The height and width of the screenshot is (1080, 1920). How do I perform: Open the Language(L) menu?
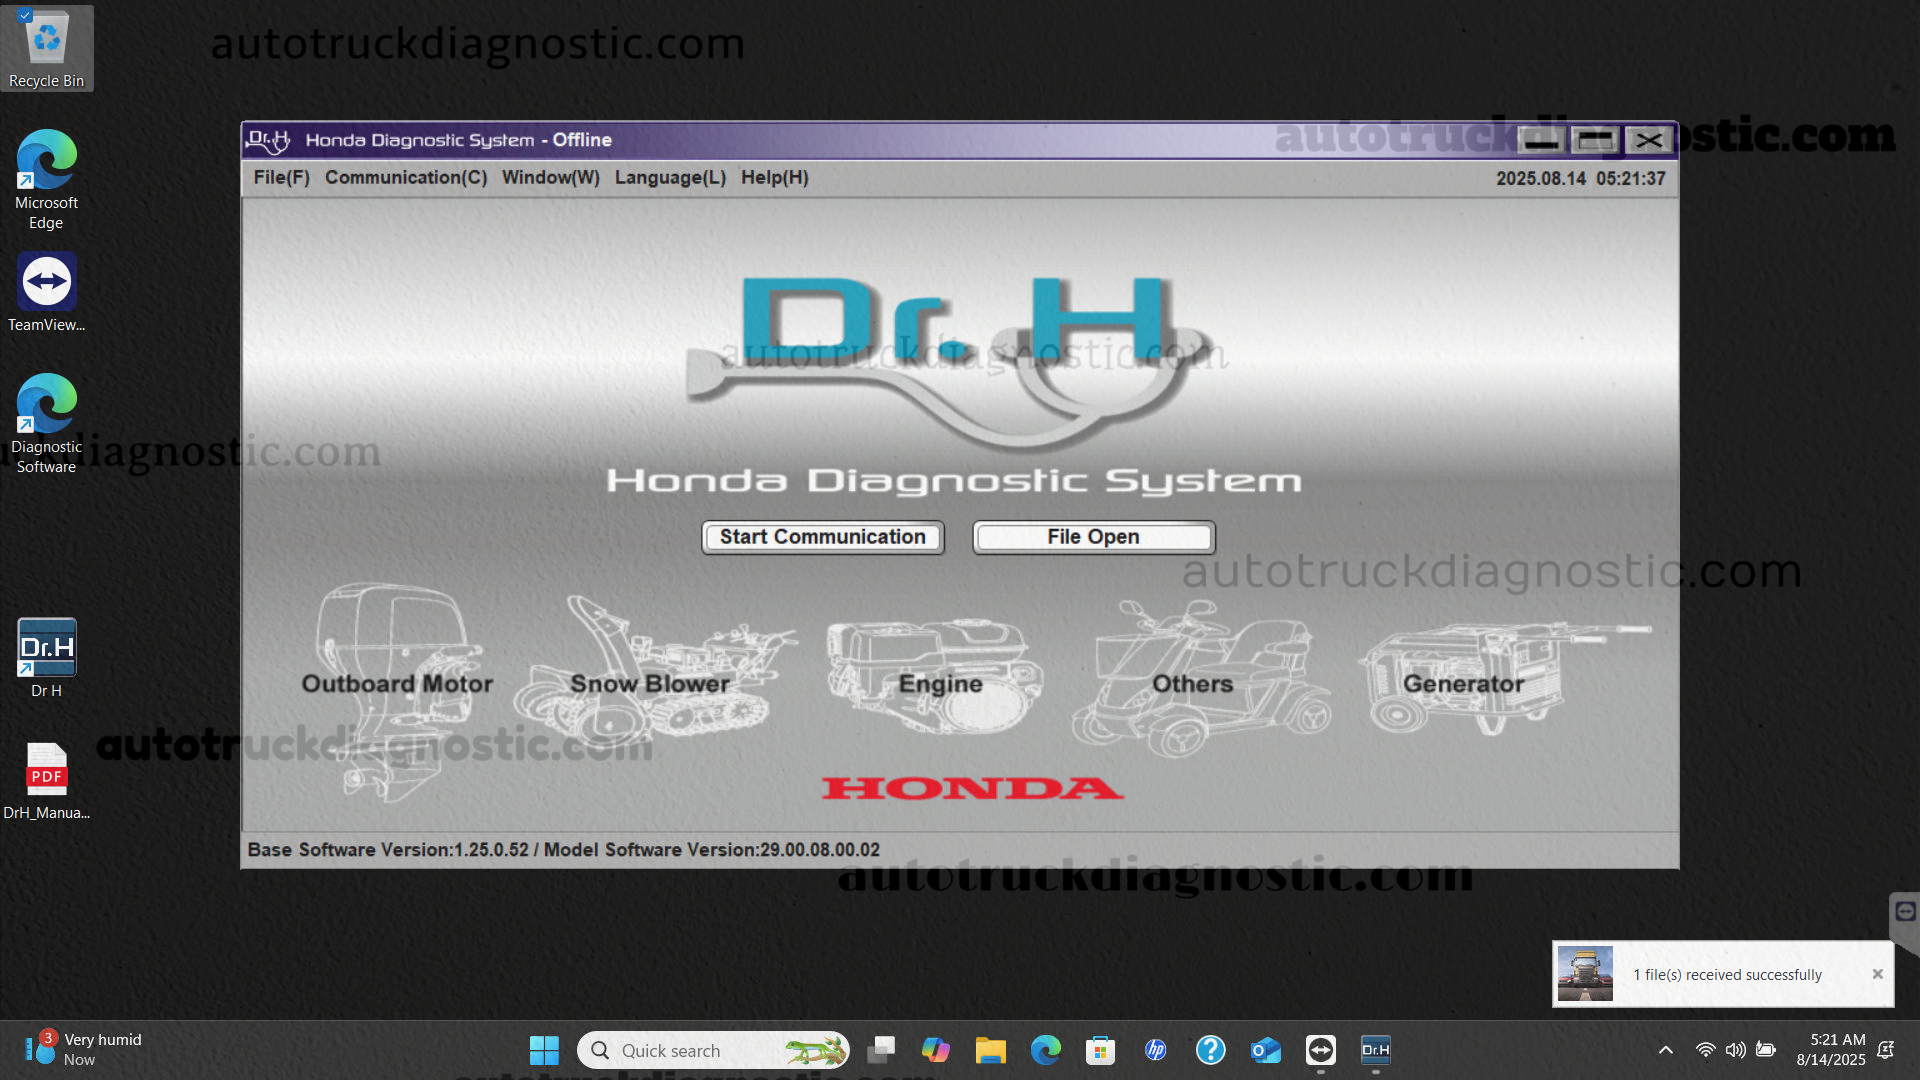tap(669, 178)
